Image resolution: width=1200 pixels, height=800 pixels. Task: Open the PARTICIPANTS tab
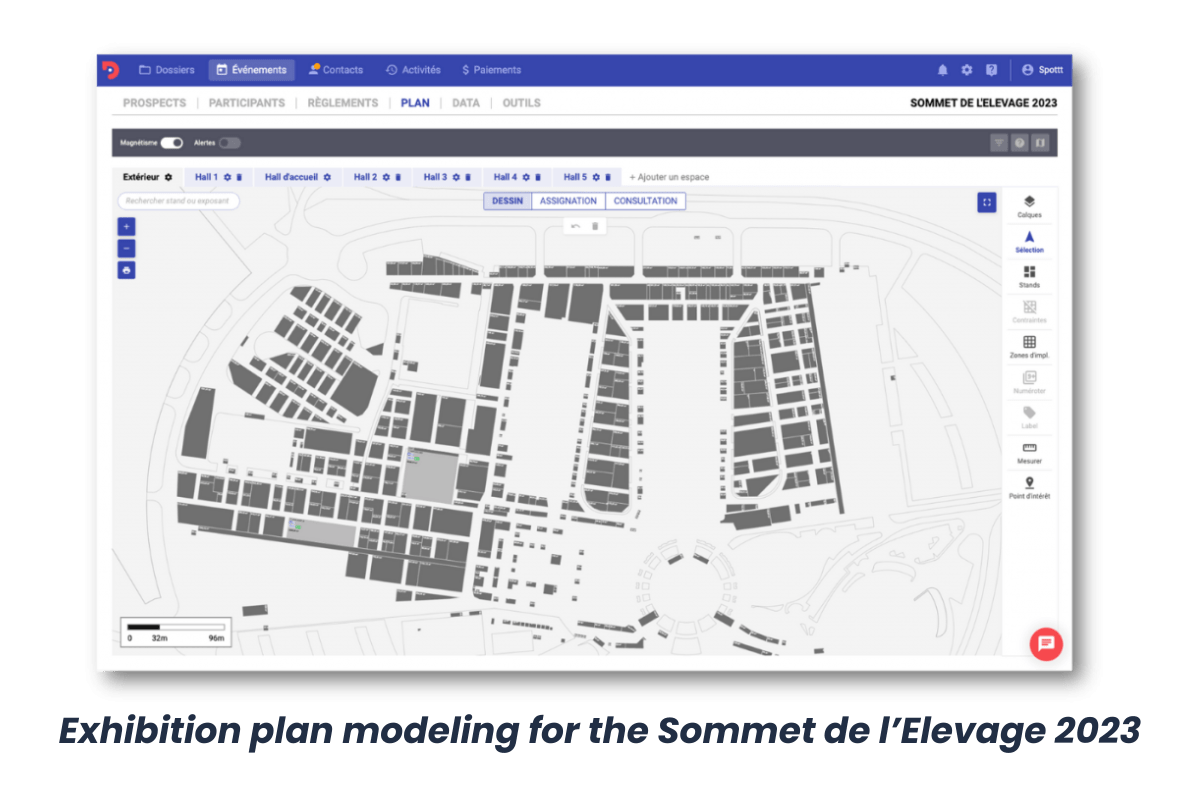[246, 103]
